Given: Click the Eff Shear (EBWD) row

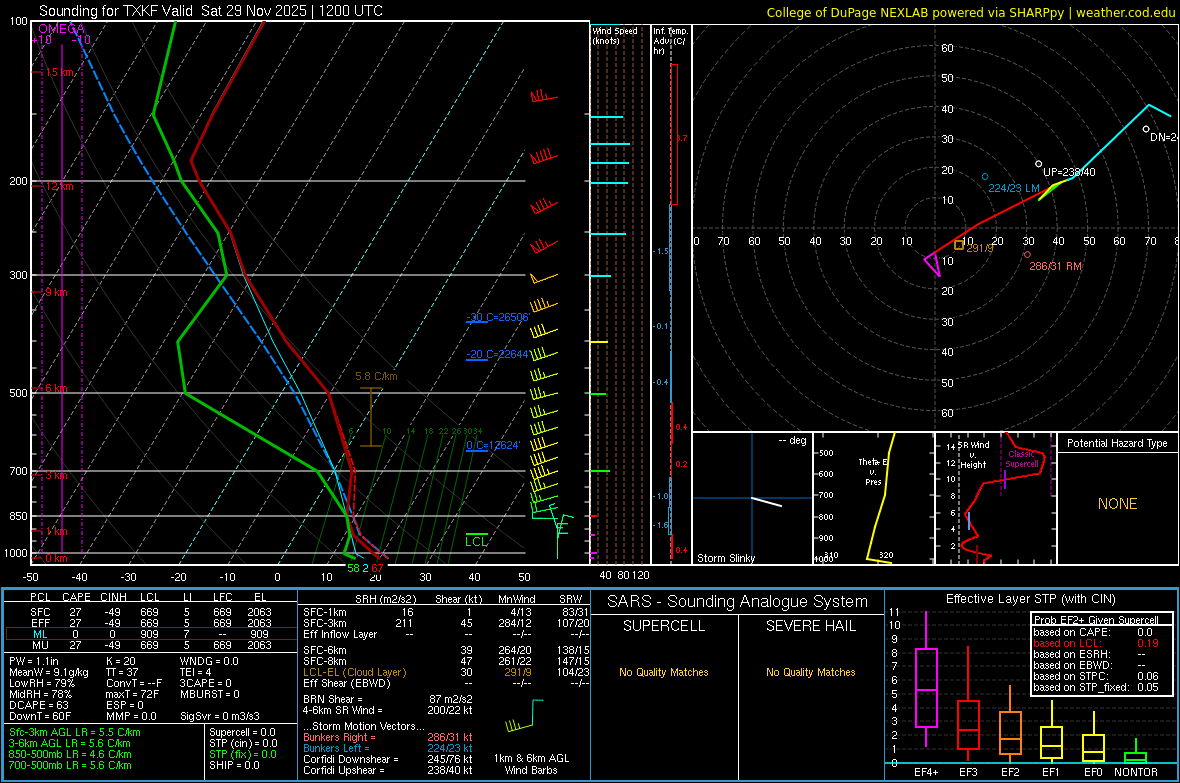Looking at the screenshot, I should [x=446, y=683].
